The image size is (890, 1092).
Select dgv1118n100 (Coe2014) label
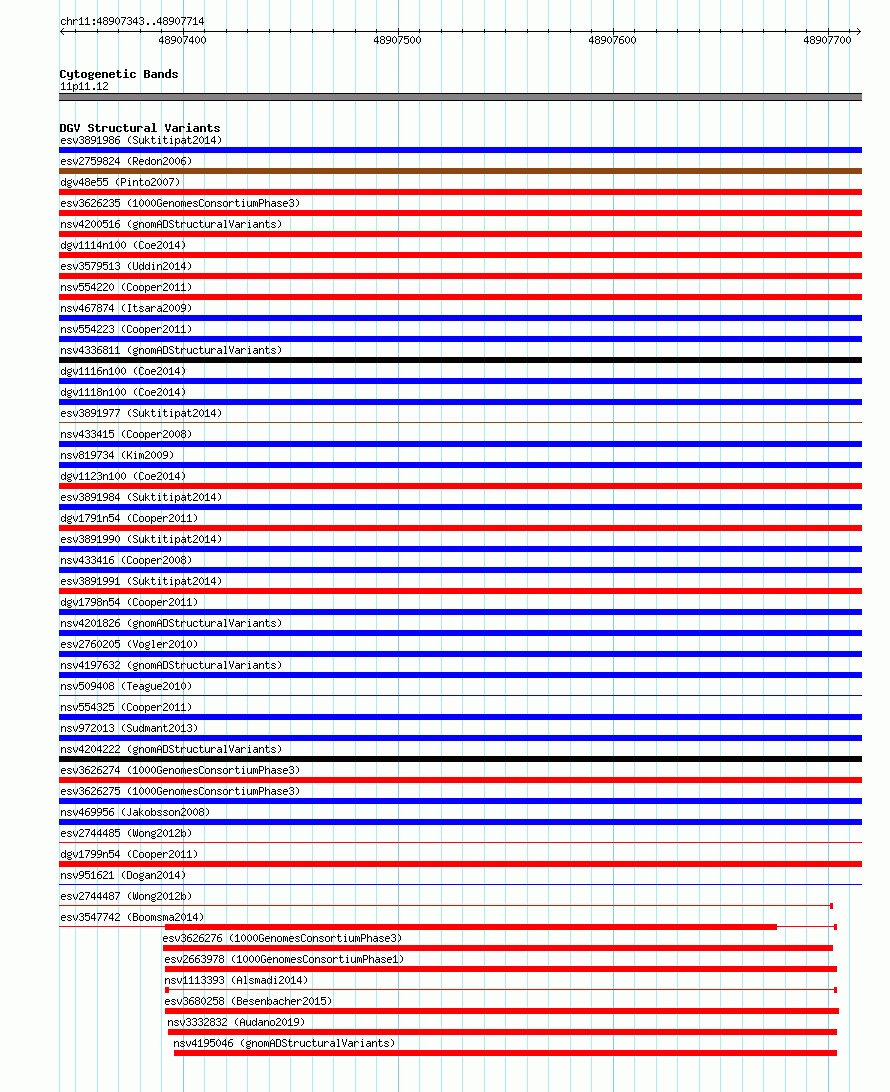123,392
